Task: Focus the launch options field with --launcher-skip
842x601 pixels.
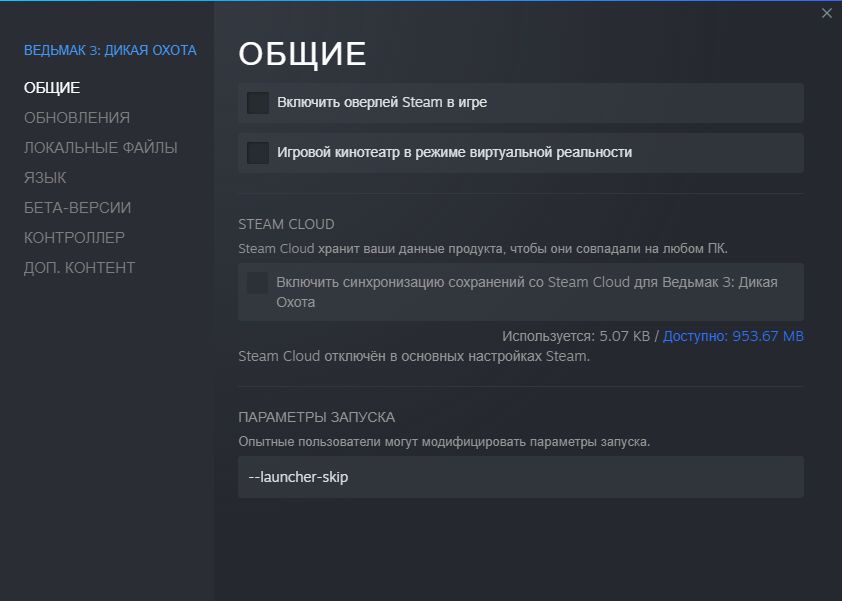Action: click(x=520, y=477)
